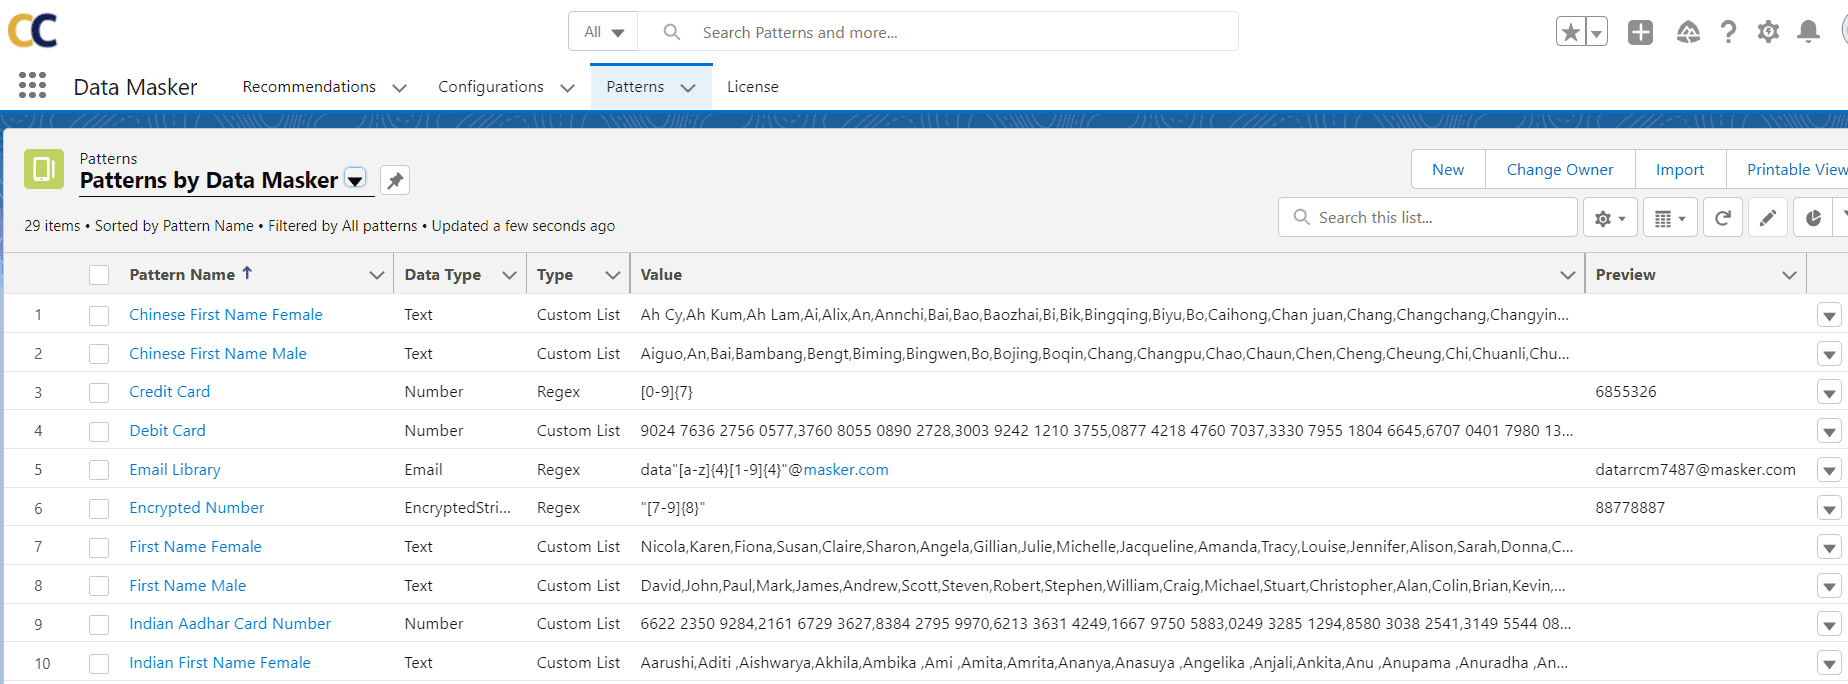Click the New pattern button

coord(1447,170)
